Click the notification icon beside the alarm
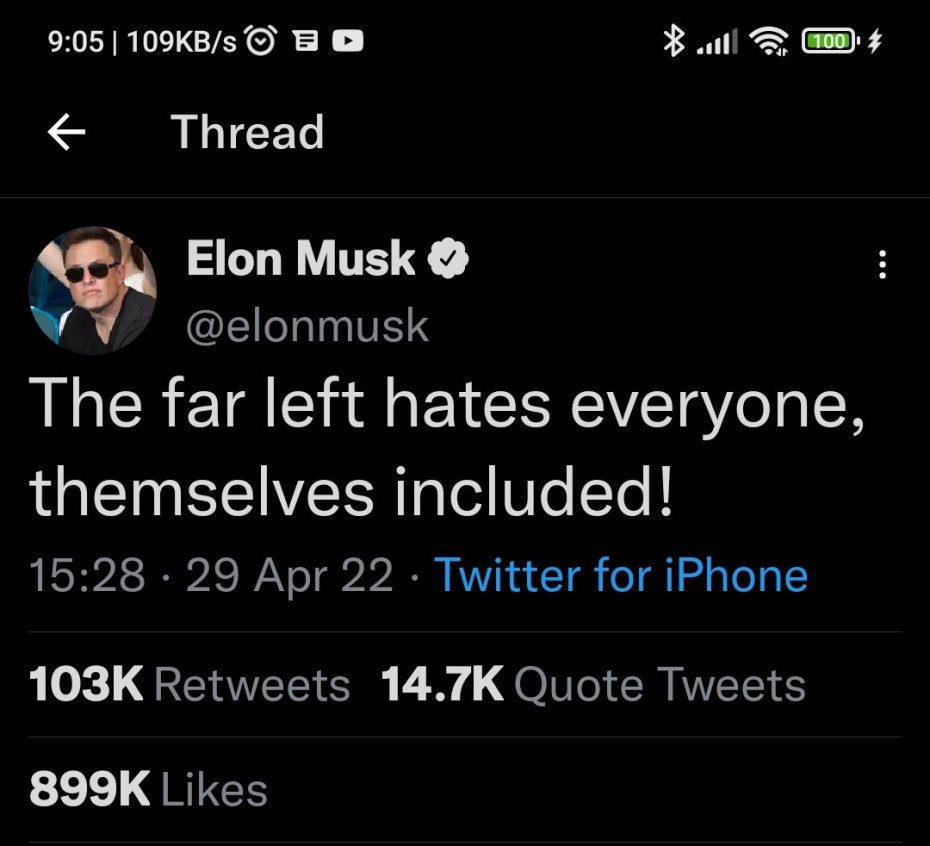Screen dimensions: 930x846 306,41
